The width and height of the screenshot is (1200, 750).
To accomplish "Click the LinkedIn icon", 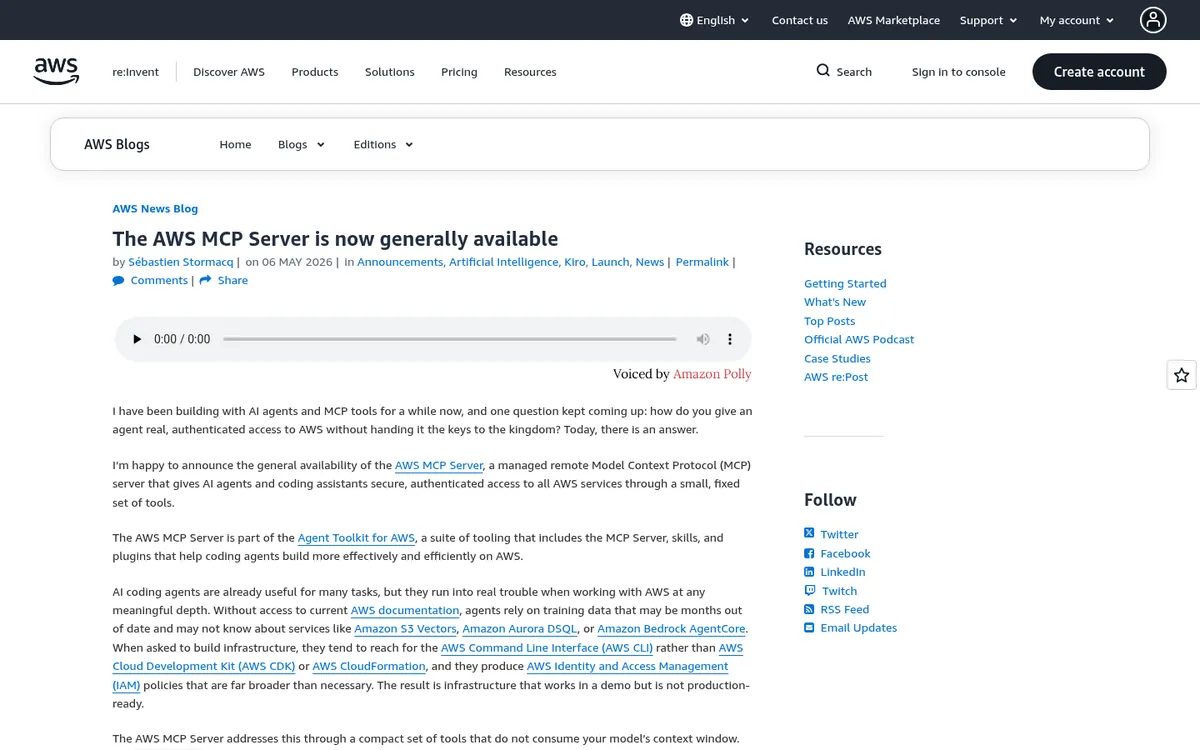I will point(809,572).
